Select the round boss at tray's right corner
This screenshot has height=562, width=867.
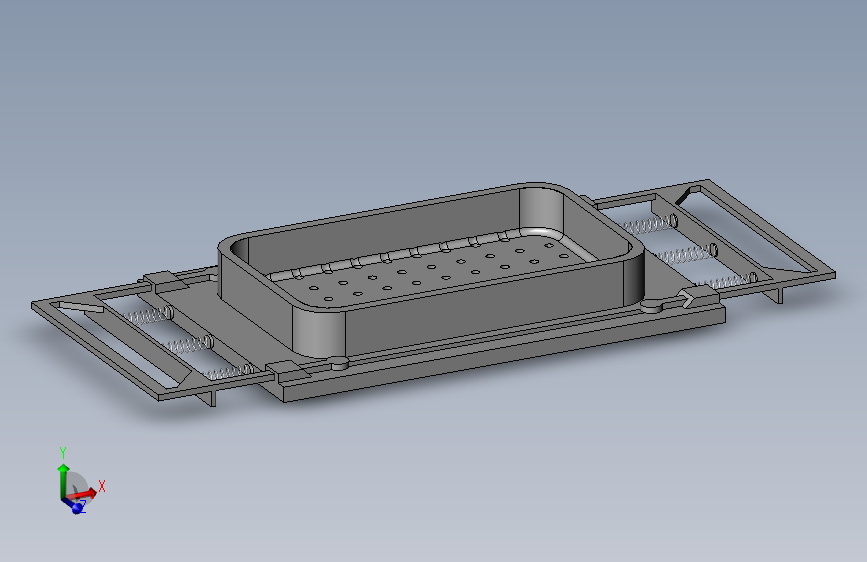[x=653, y=305]
